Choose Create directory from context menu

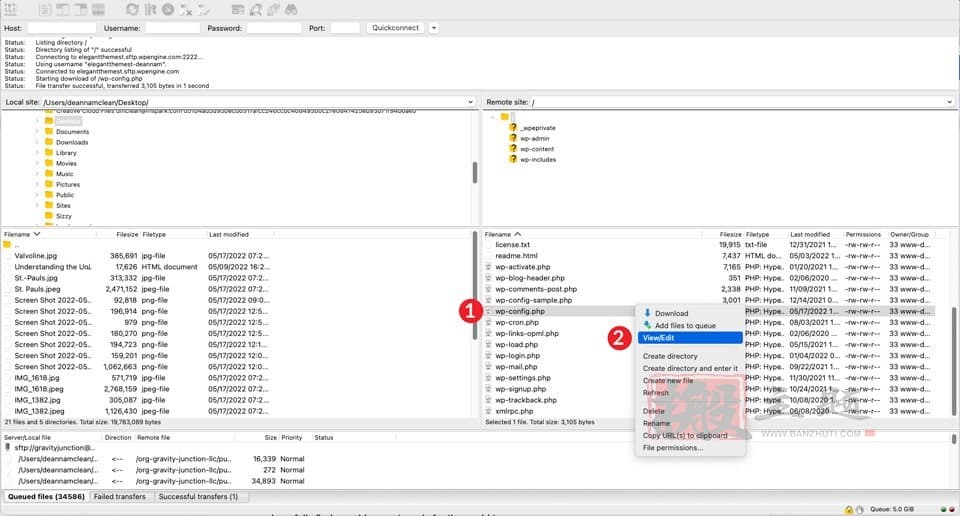coord(689,356)
